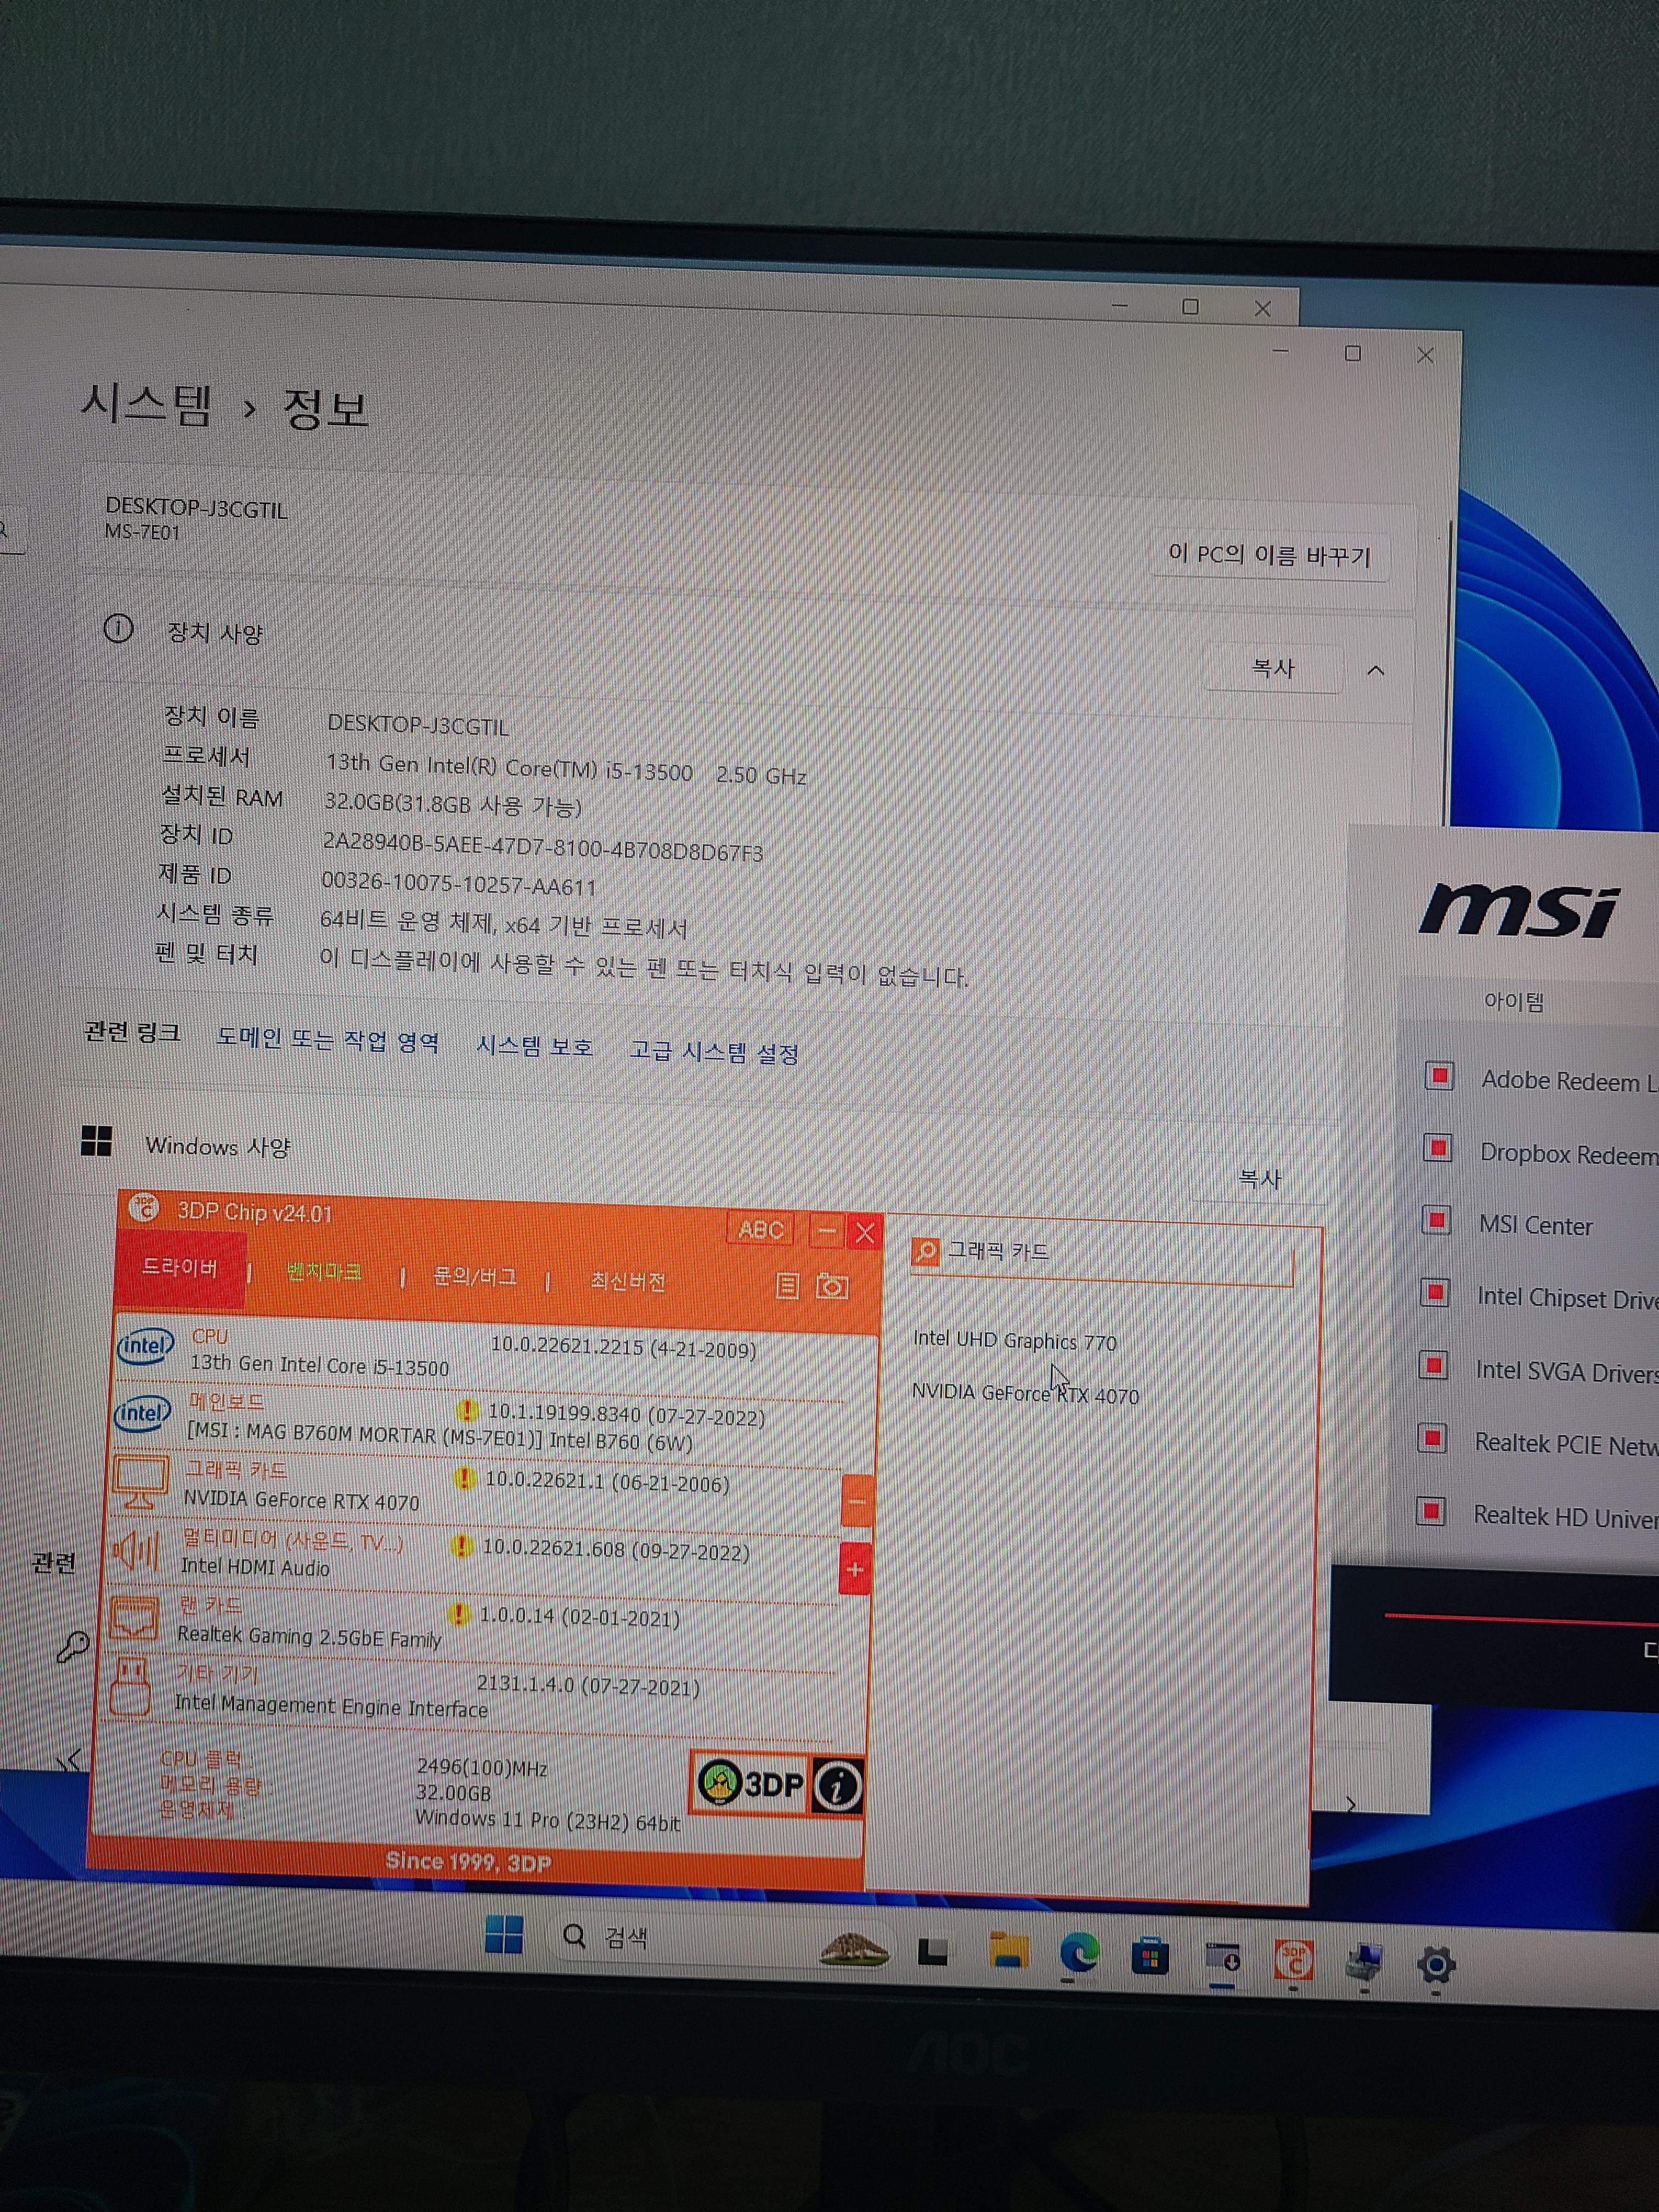Toggle the Realtek HD Universal checkbox

click(x=1431, y=1510)
